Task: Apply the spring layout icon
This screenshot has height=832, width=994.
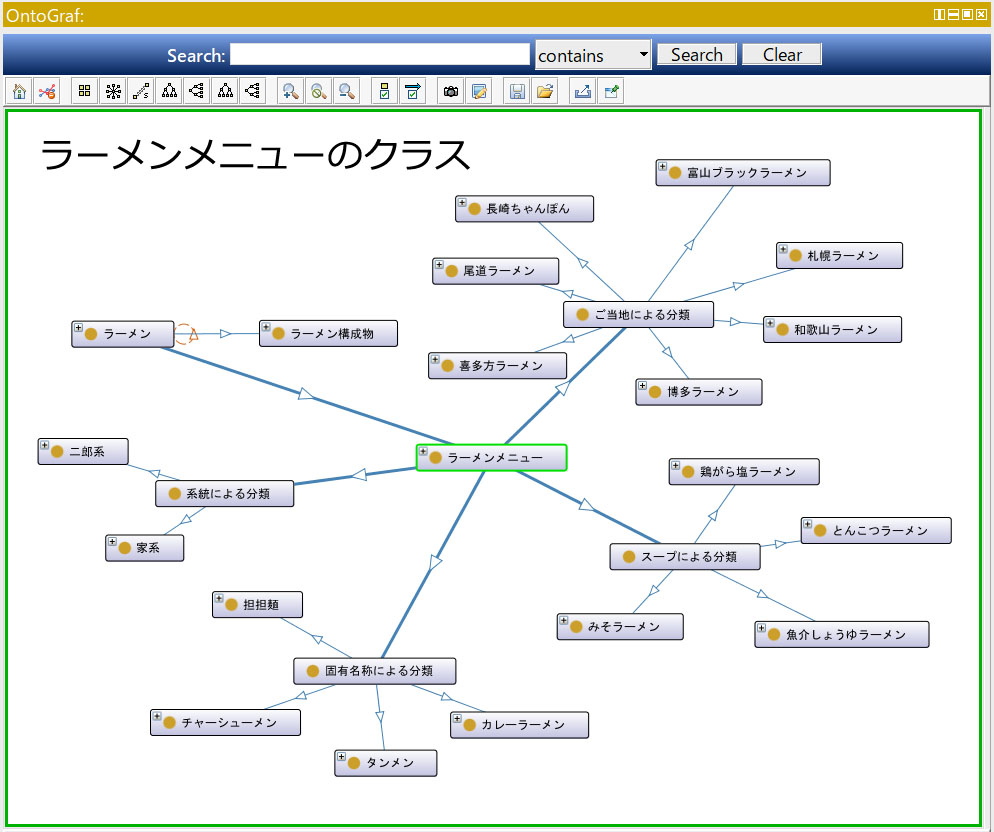Action: (x=141, y=91)
